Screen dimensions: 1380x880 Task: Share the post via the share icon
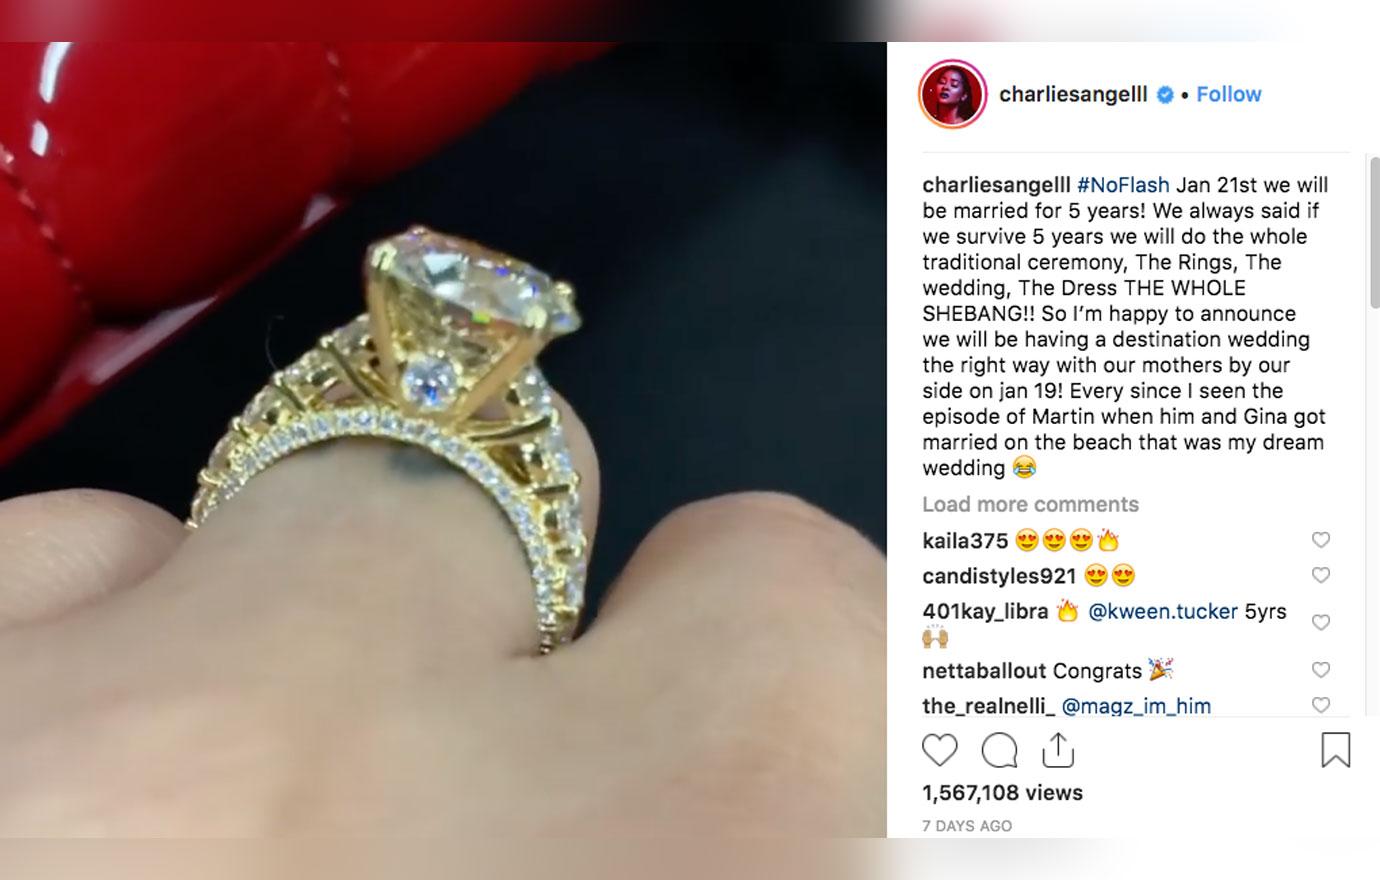pyautogui.click(x=1058, y=749)
